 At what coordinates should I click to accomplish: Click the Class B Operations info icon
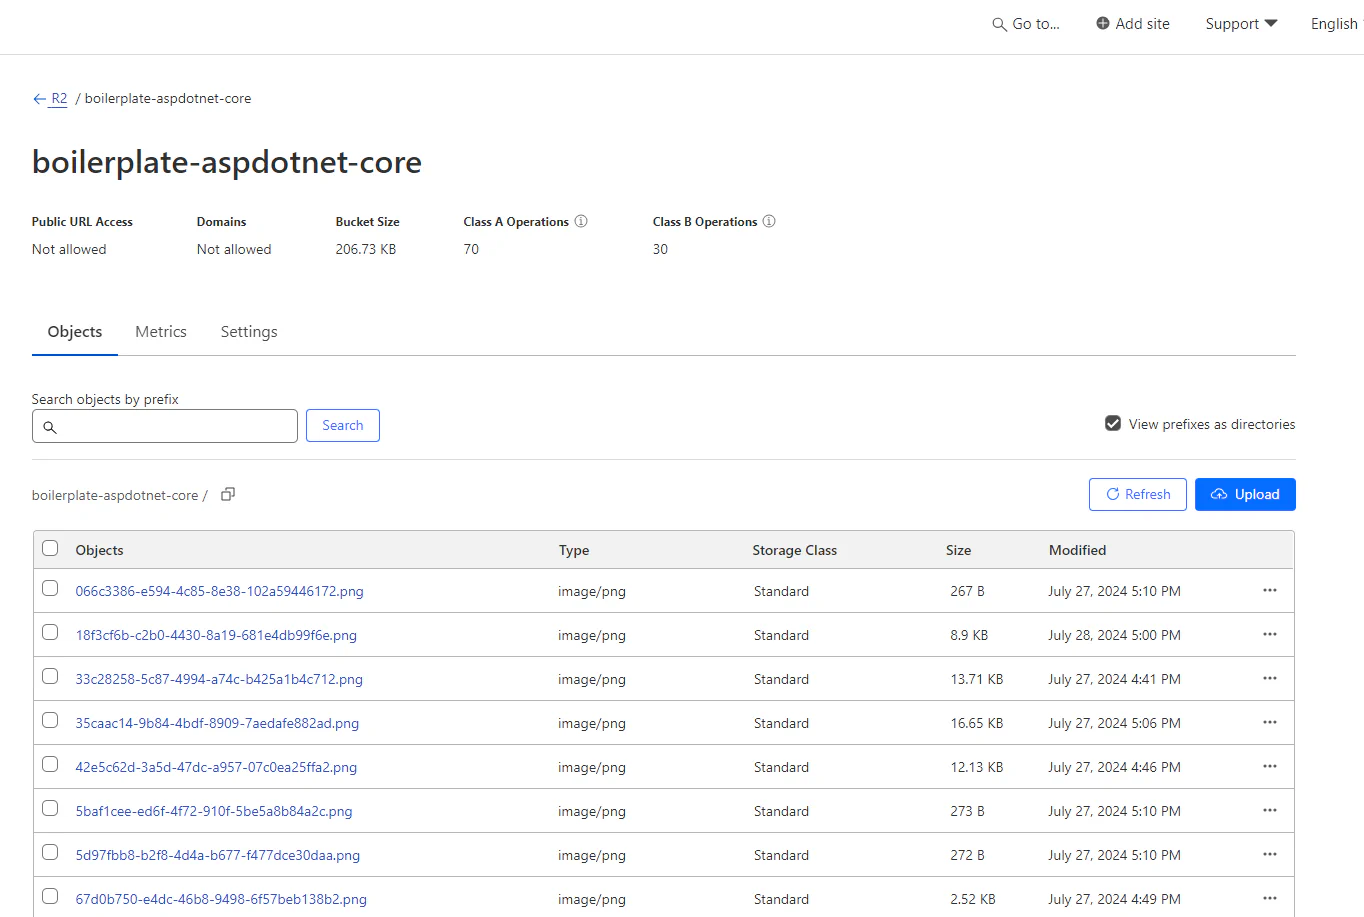[768, 221]
